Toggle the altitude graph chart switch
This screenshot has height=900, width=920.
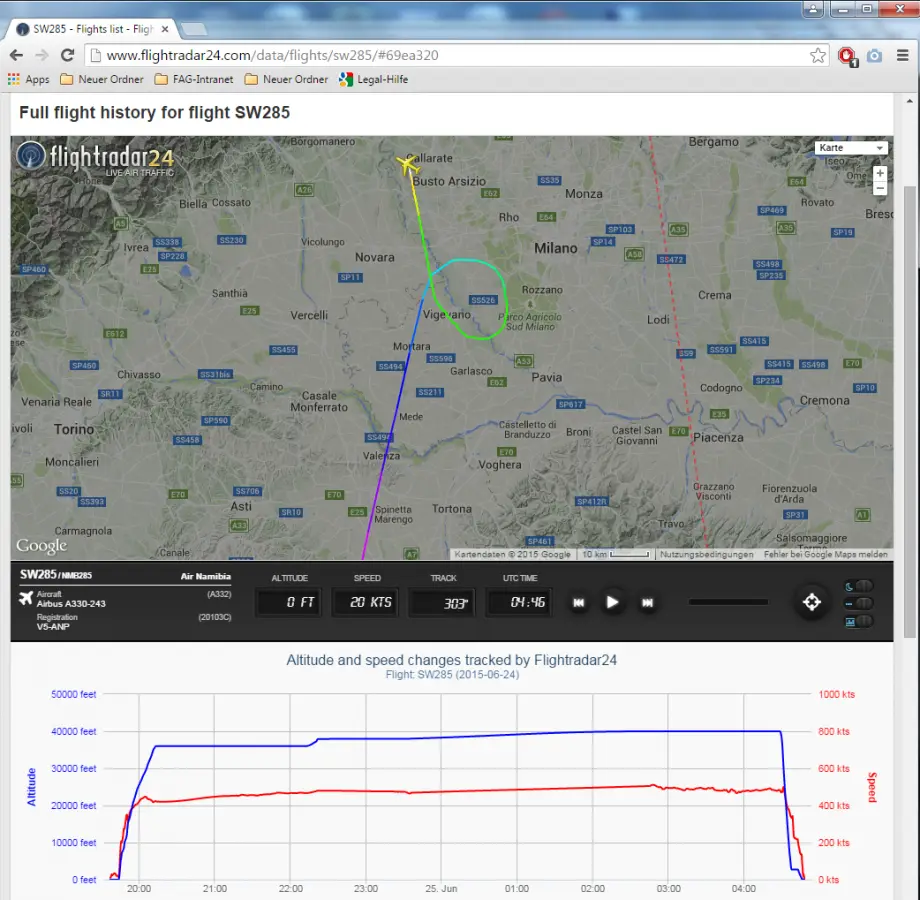[x=859, y=621]
